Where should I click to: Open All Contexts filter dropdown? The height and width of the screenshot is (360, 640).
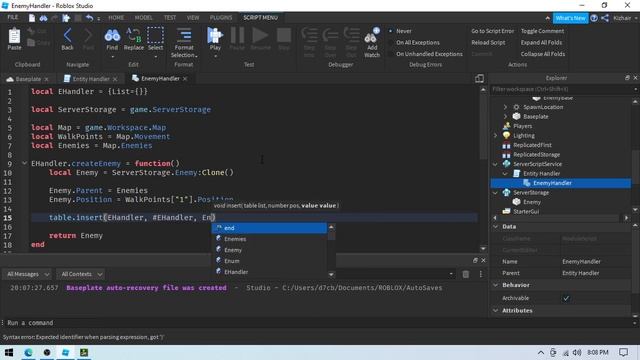81,274
